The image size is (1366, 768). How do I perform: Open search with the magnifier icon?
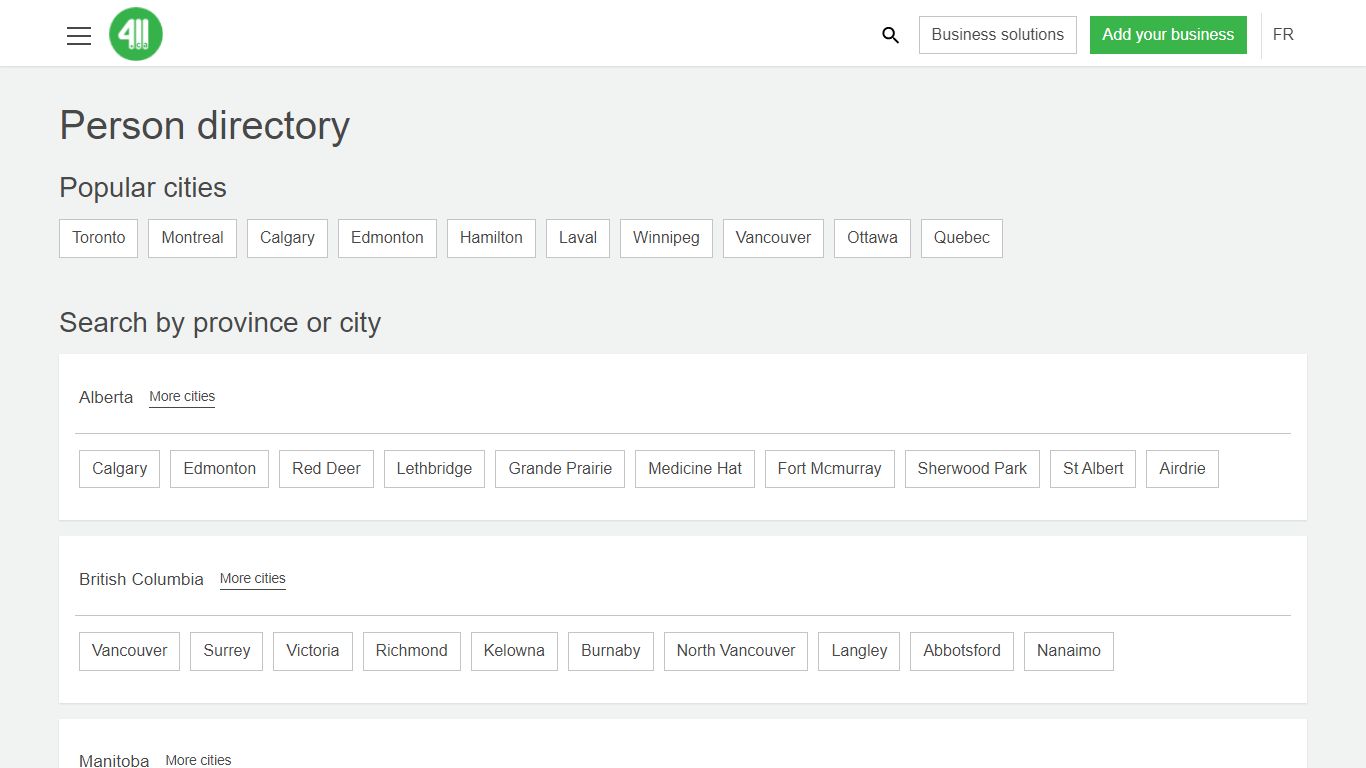(x=890, y=35)
